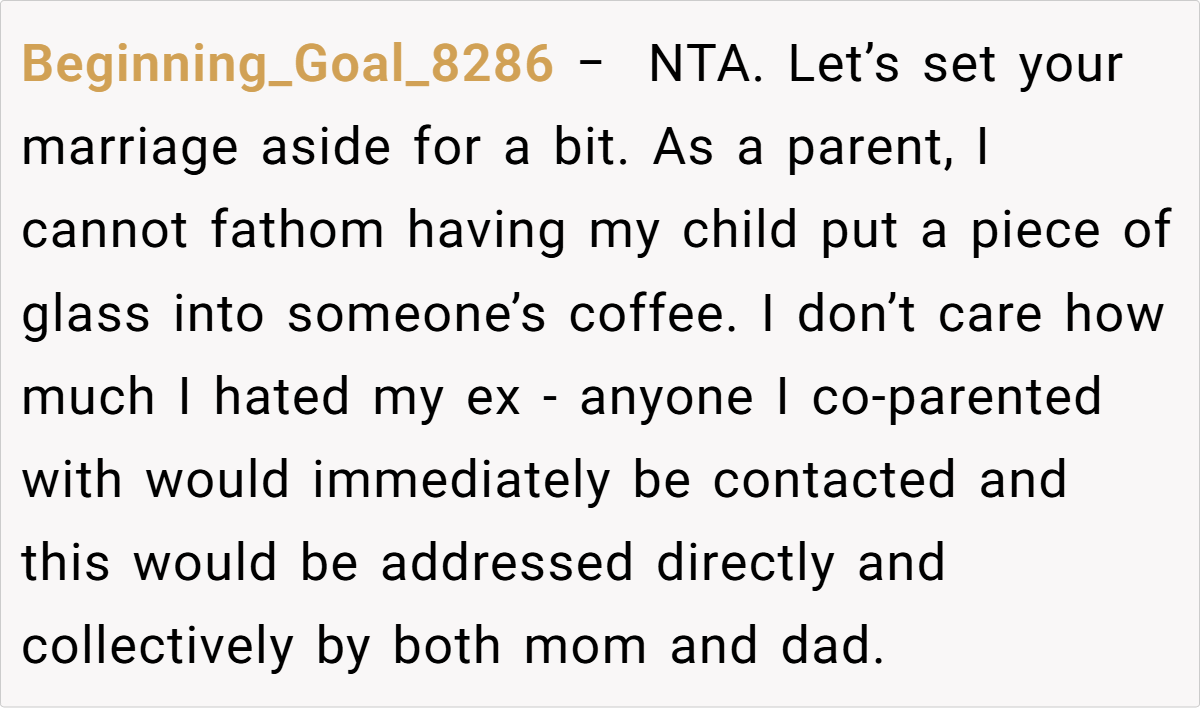Click the word "addressed" in the comment
The image size is (1200, 708).
(506, 564)
